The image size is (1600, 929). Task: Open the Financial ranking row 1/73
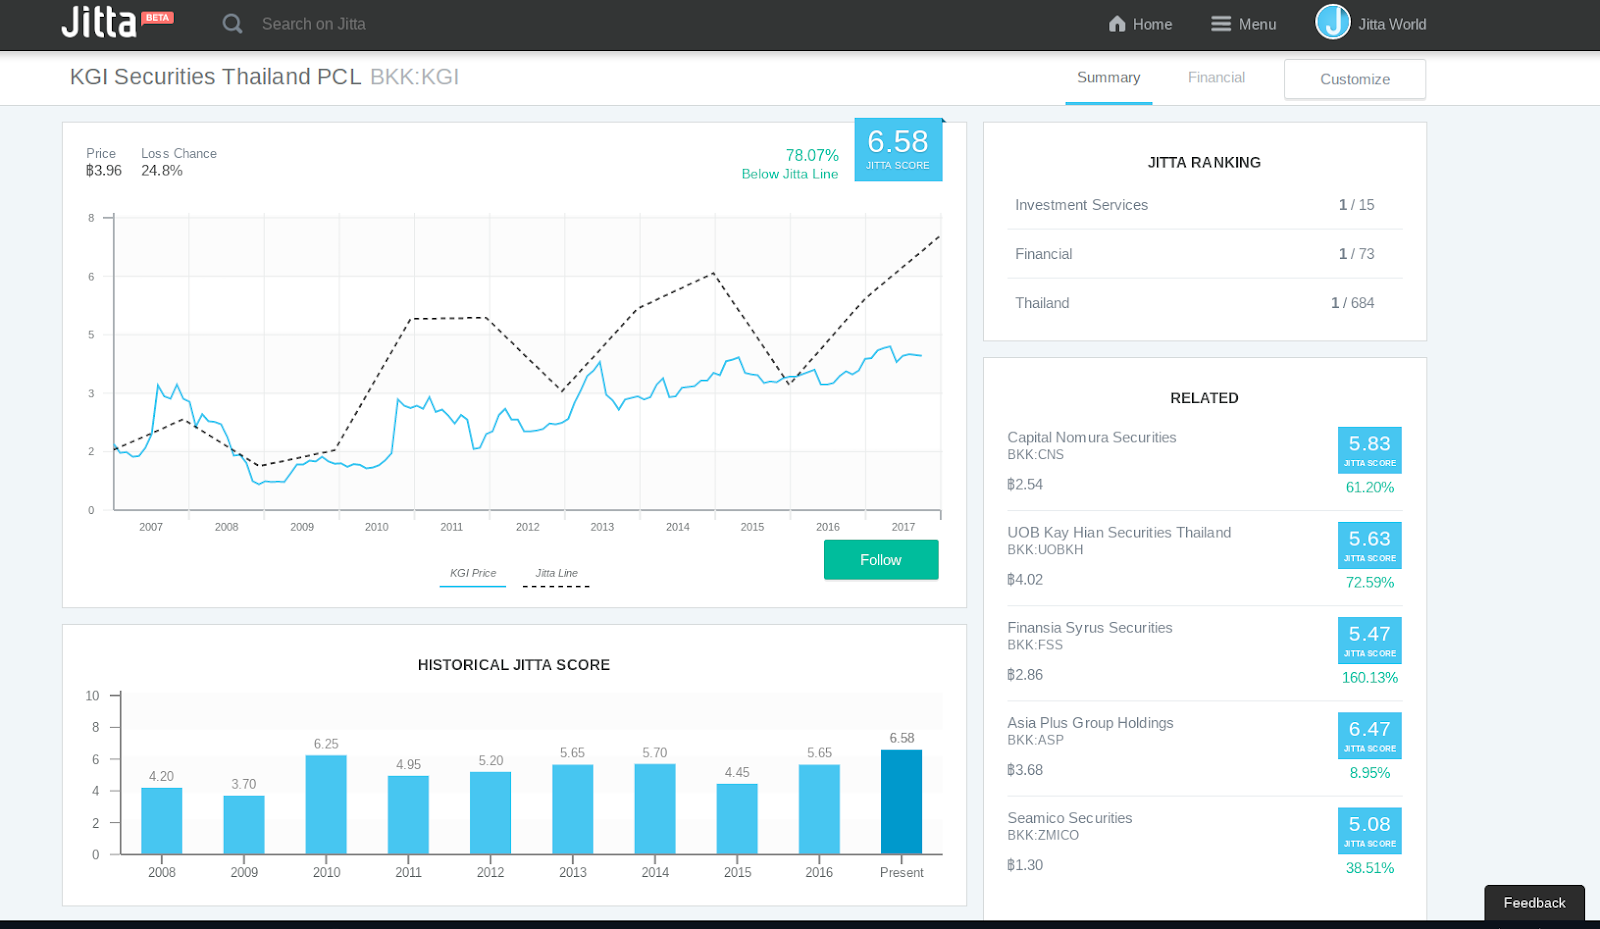(x=1204, y=254)
